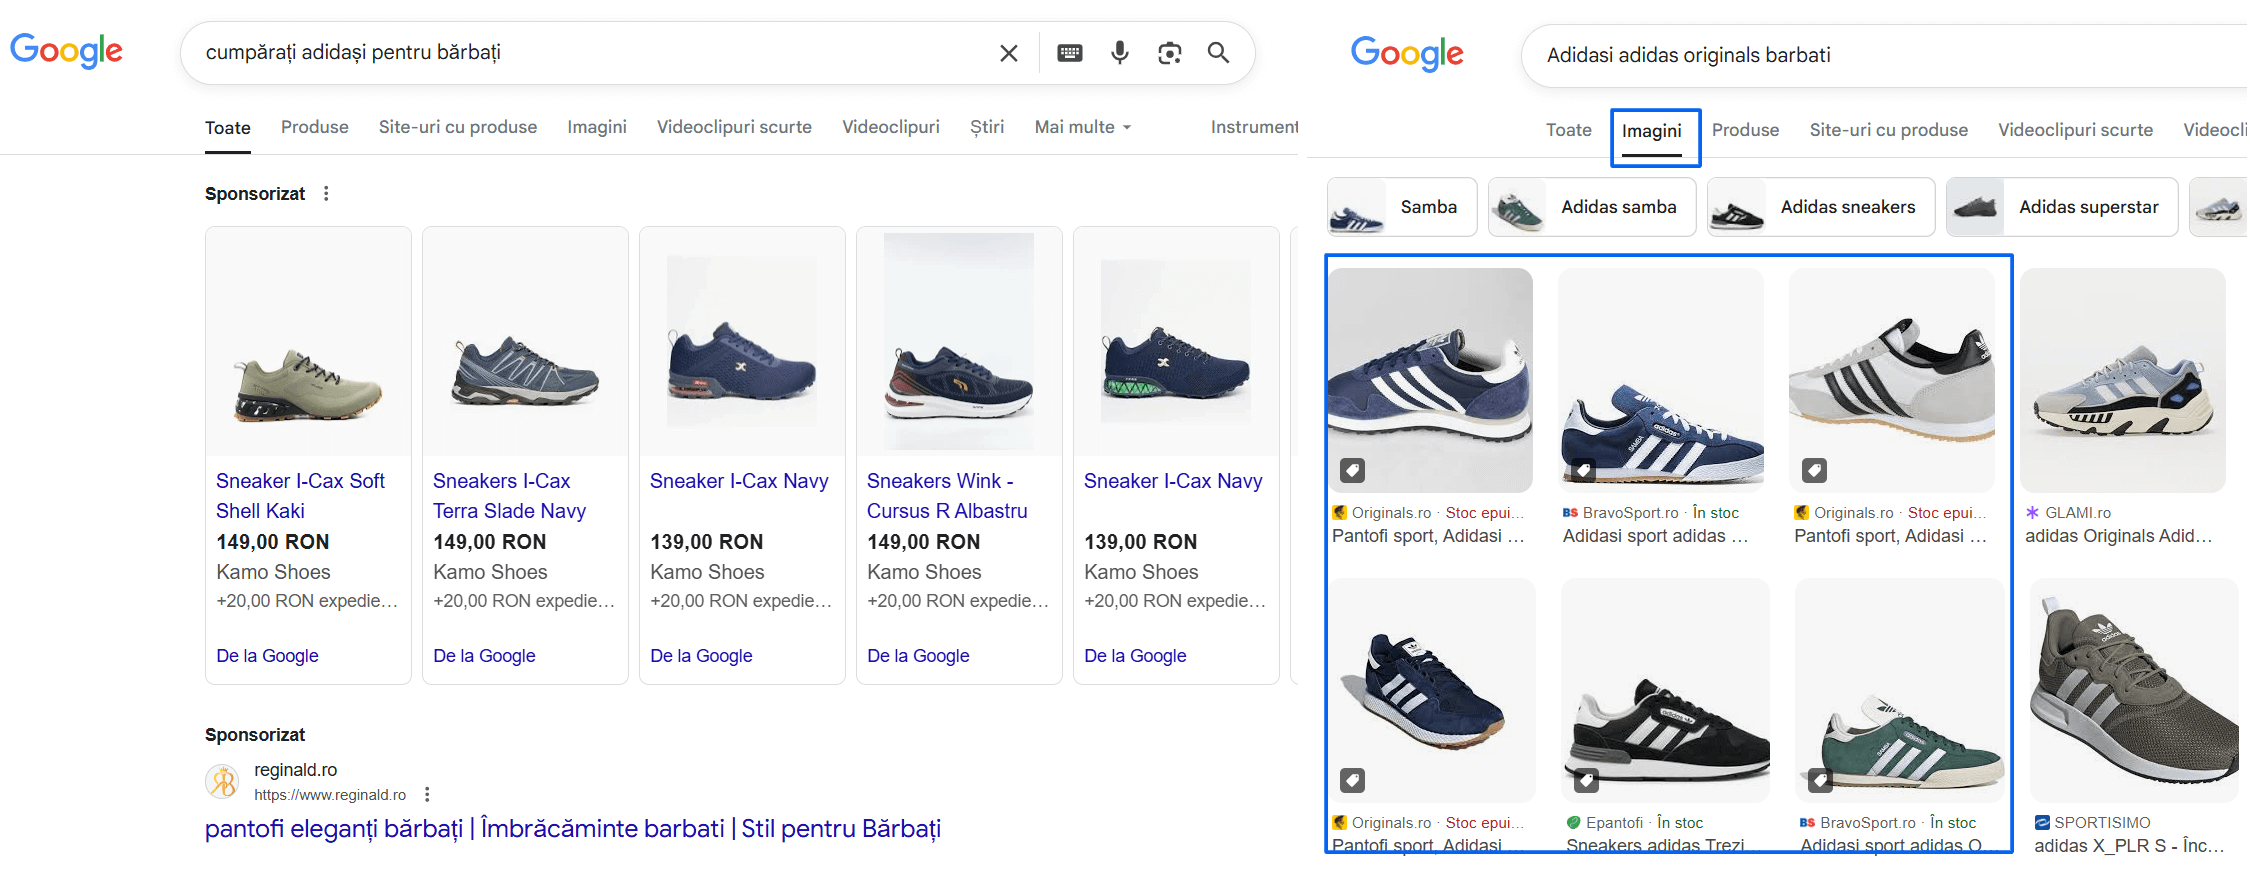Select the Adidas samba filter chip

tap(1592, 207)
